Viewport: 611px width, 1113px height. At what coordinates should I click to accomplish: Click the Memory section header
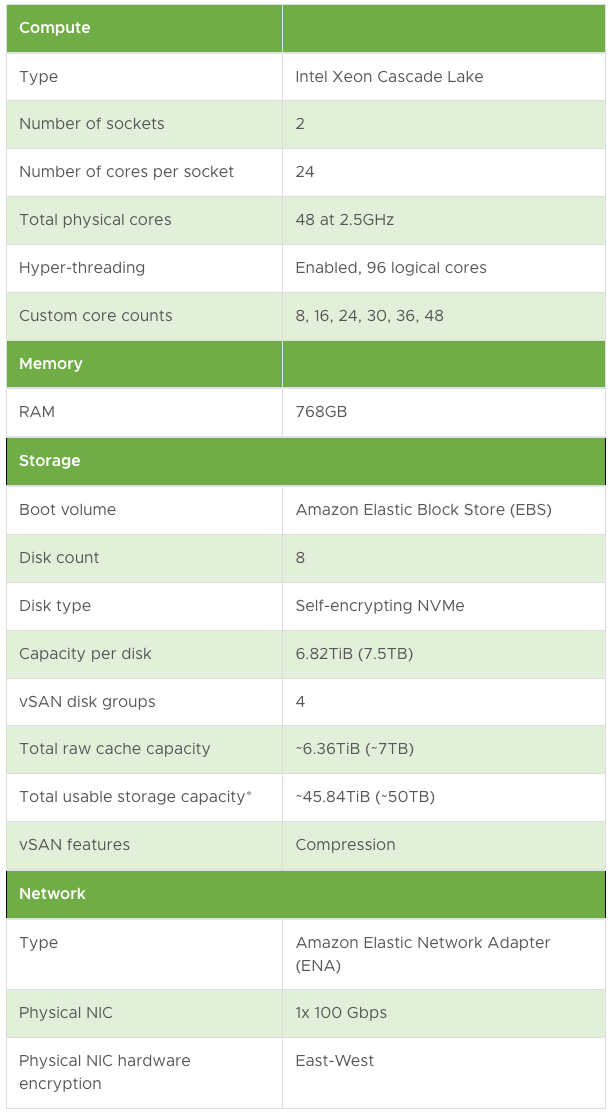tap(50, 363)
